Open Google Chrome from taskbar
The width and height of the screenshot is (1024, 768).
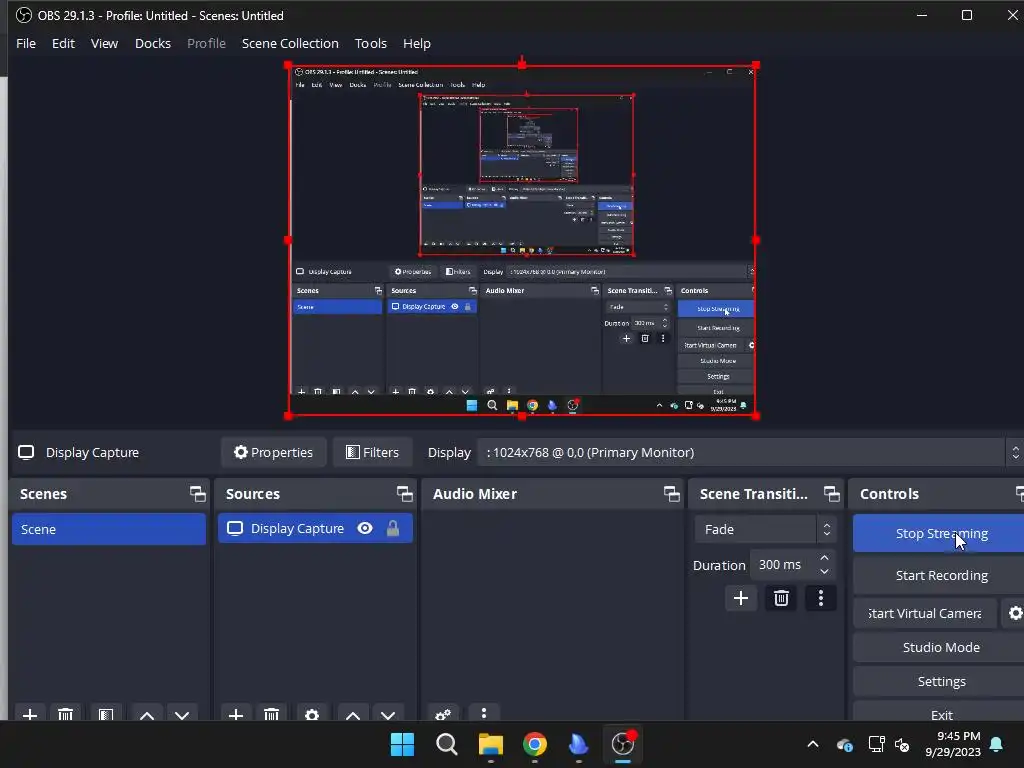[535, 744]
